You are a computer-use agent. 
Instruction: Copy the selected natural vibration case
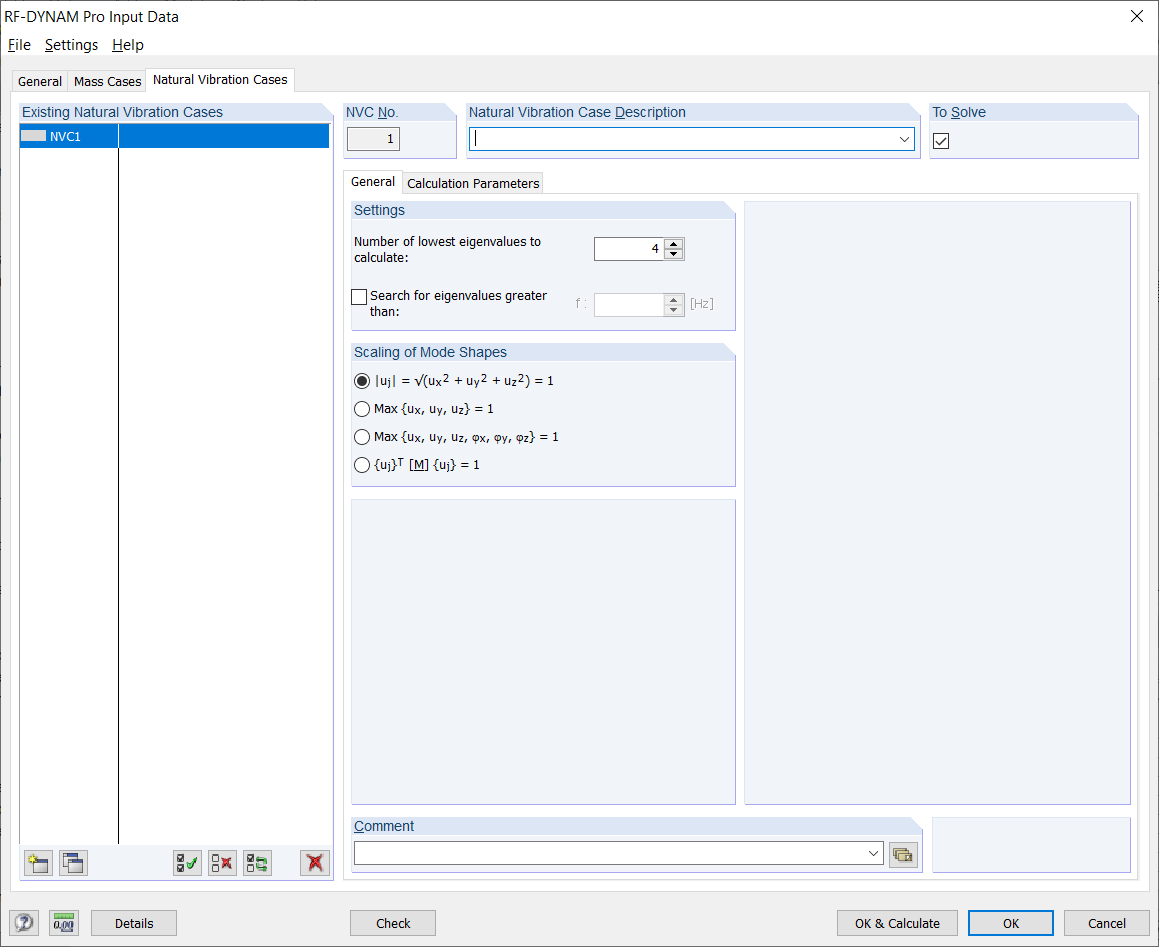coord(73,863)
